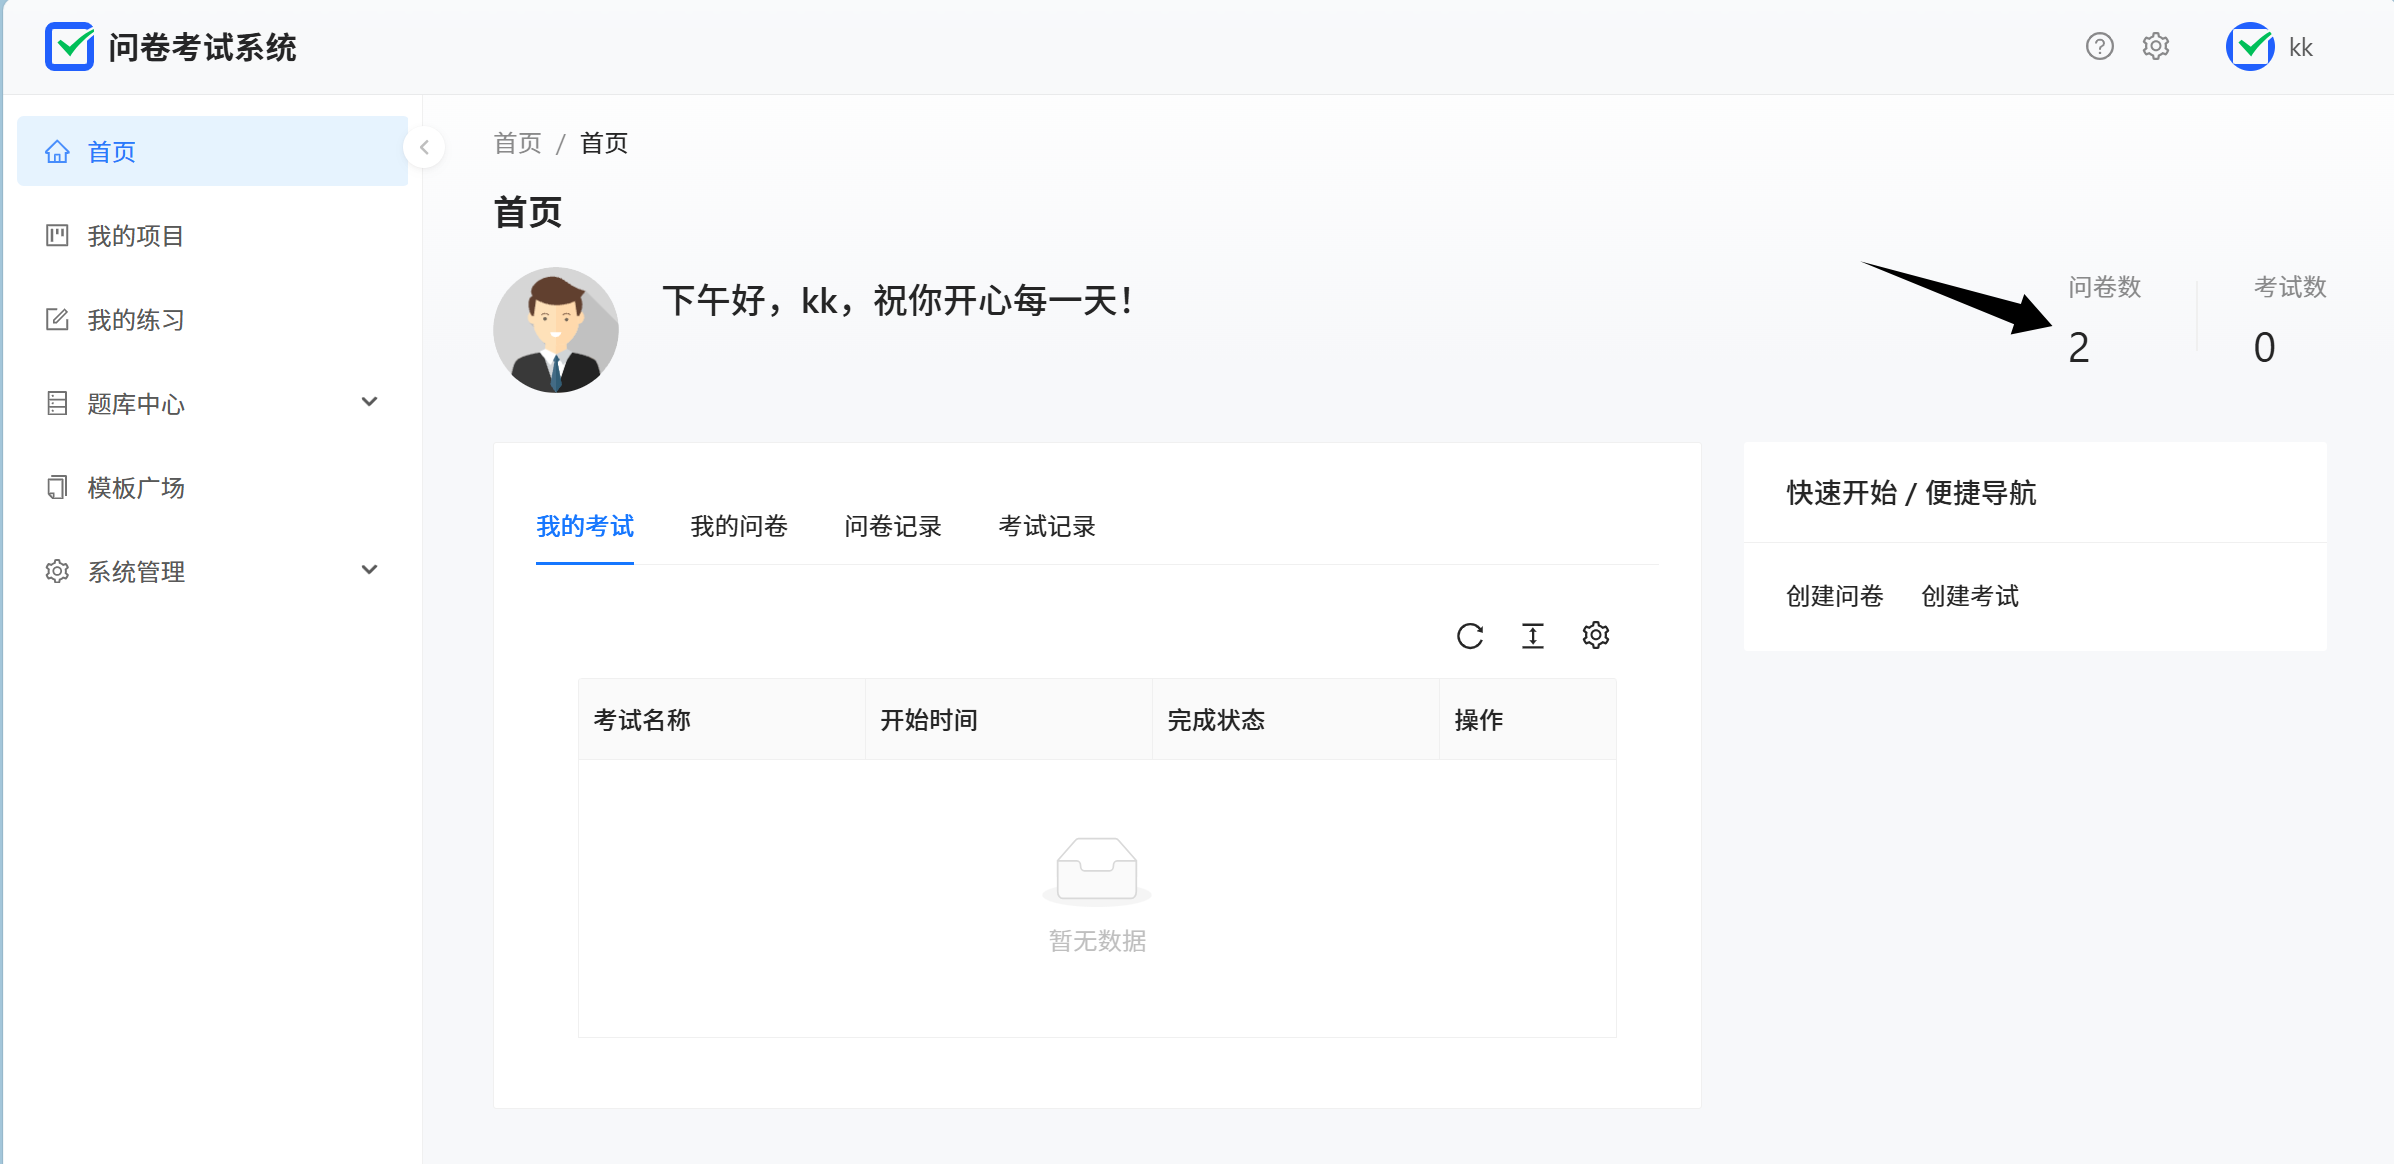
Task: Click the table density icon
Action: (1532, 636)
